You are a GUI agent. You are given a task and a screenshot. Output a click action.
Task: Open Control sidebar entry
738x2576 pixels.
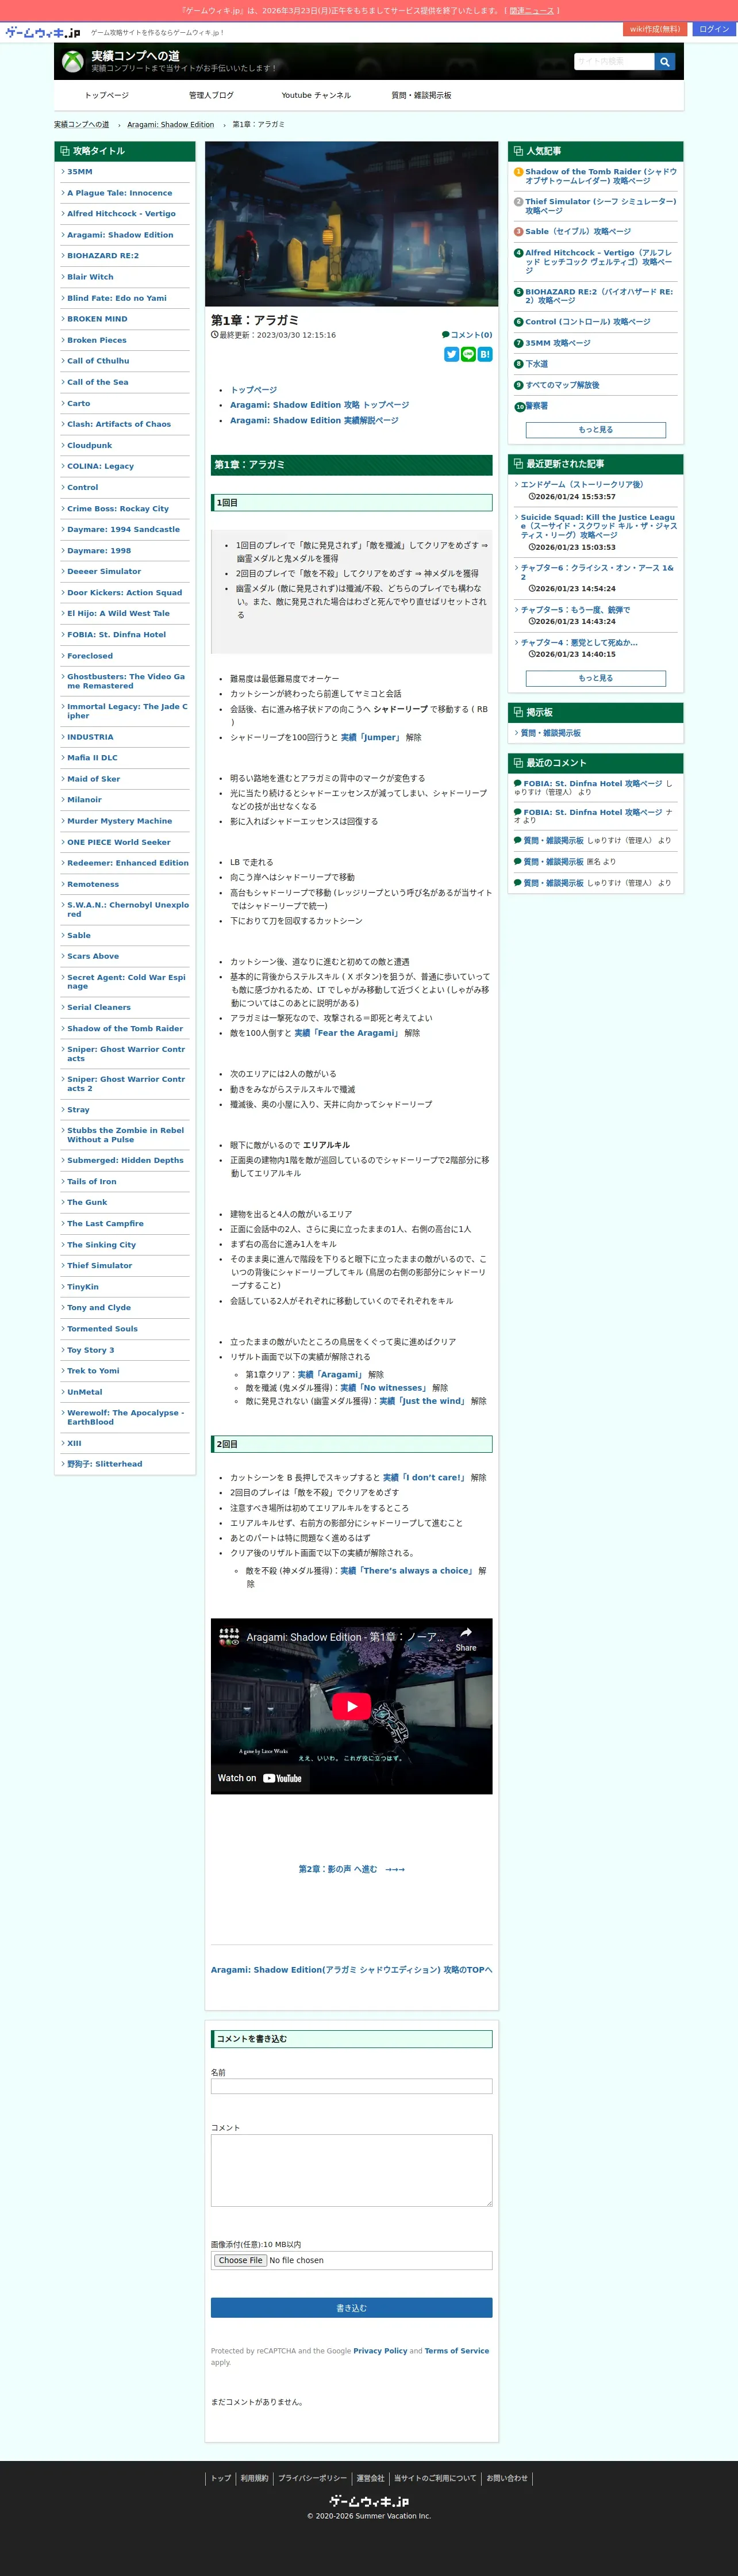pos(82,487)
